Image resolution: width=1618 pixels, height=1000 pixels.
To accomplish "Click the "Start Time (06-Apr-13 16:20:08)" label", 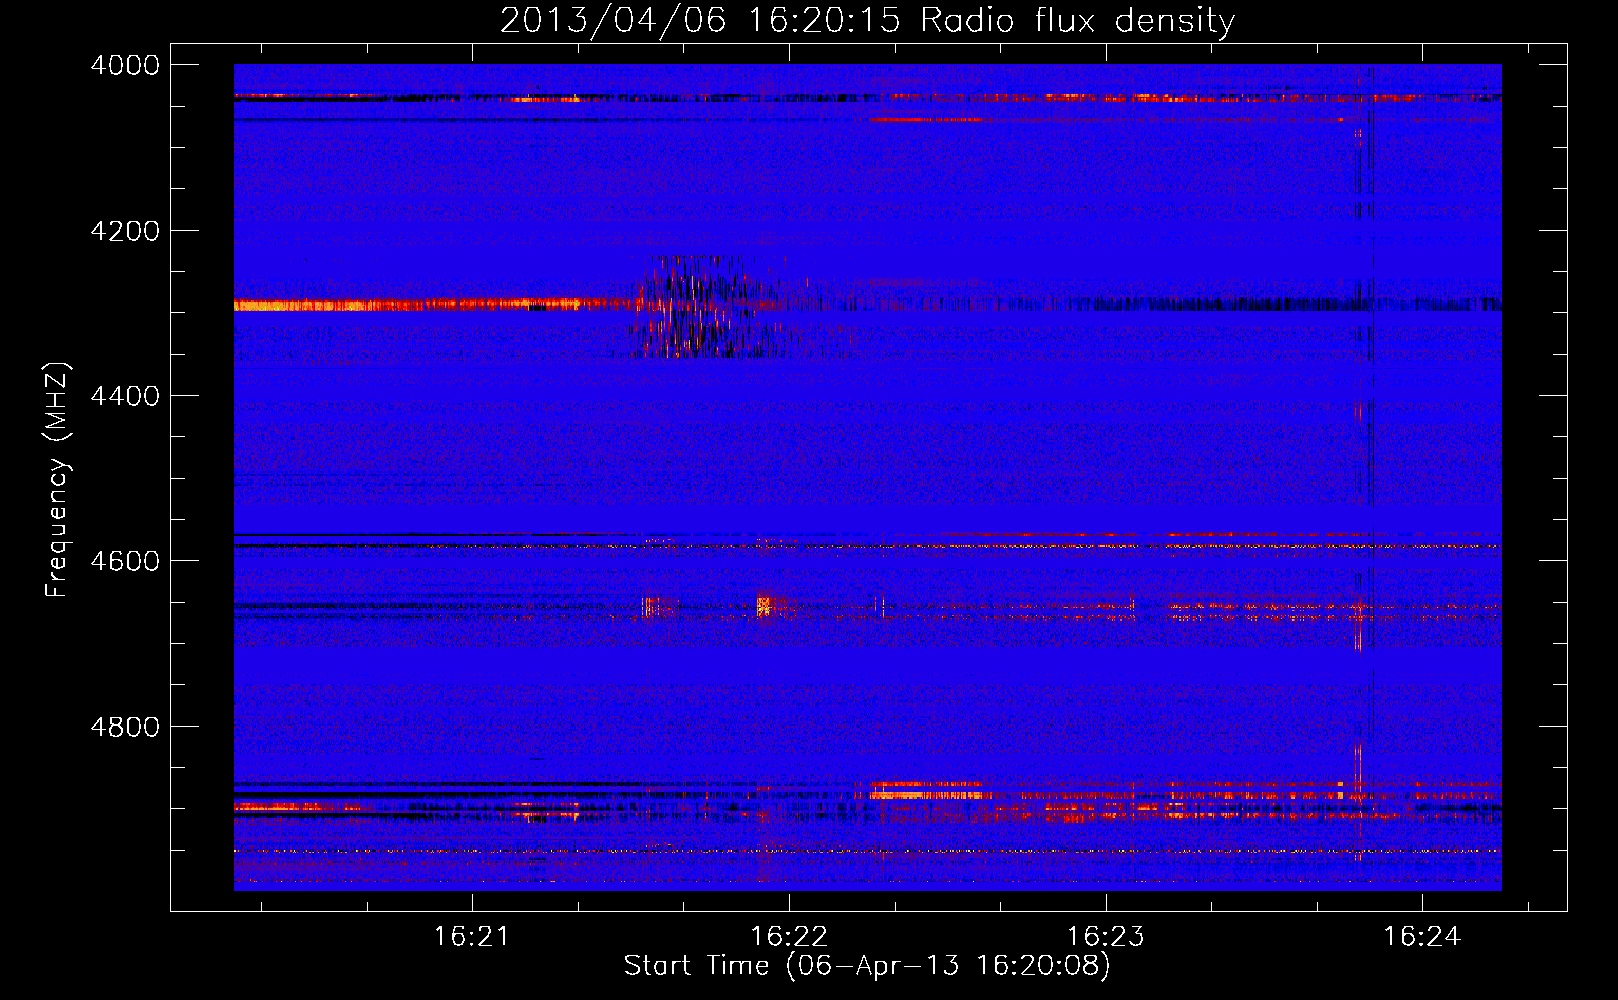I will pyautogui.click(x=867, y=966).
